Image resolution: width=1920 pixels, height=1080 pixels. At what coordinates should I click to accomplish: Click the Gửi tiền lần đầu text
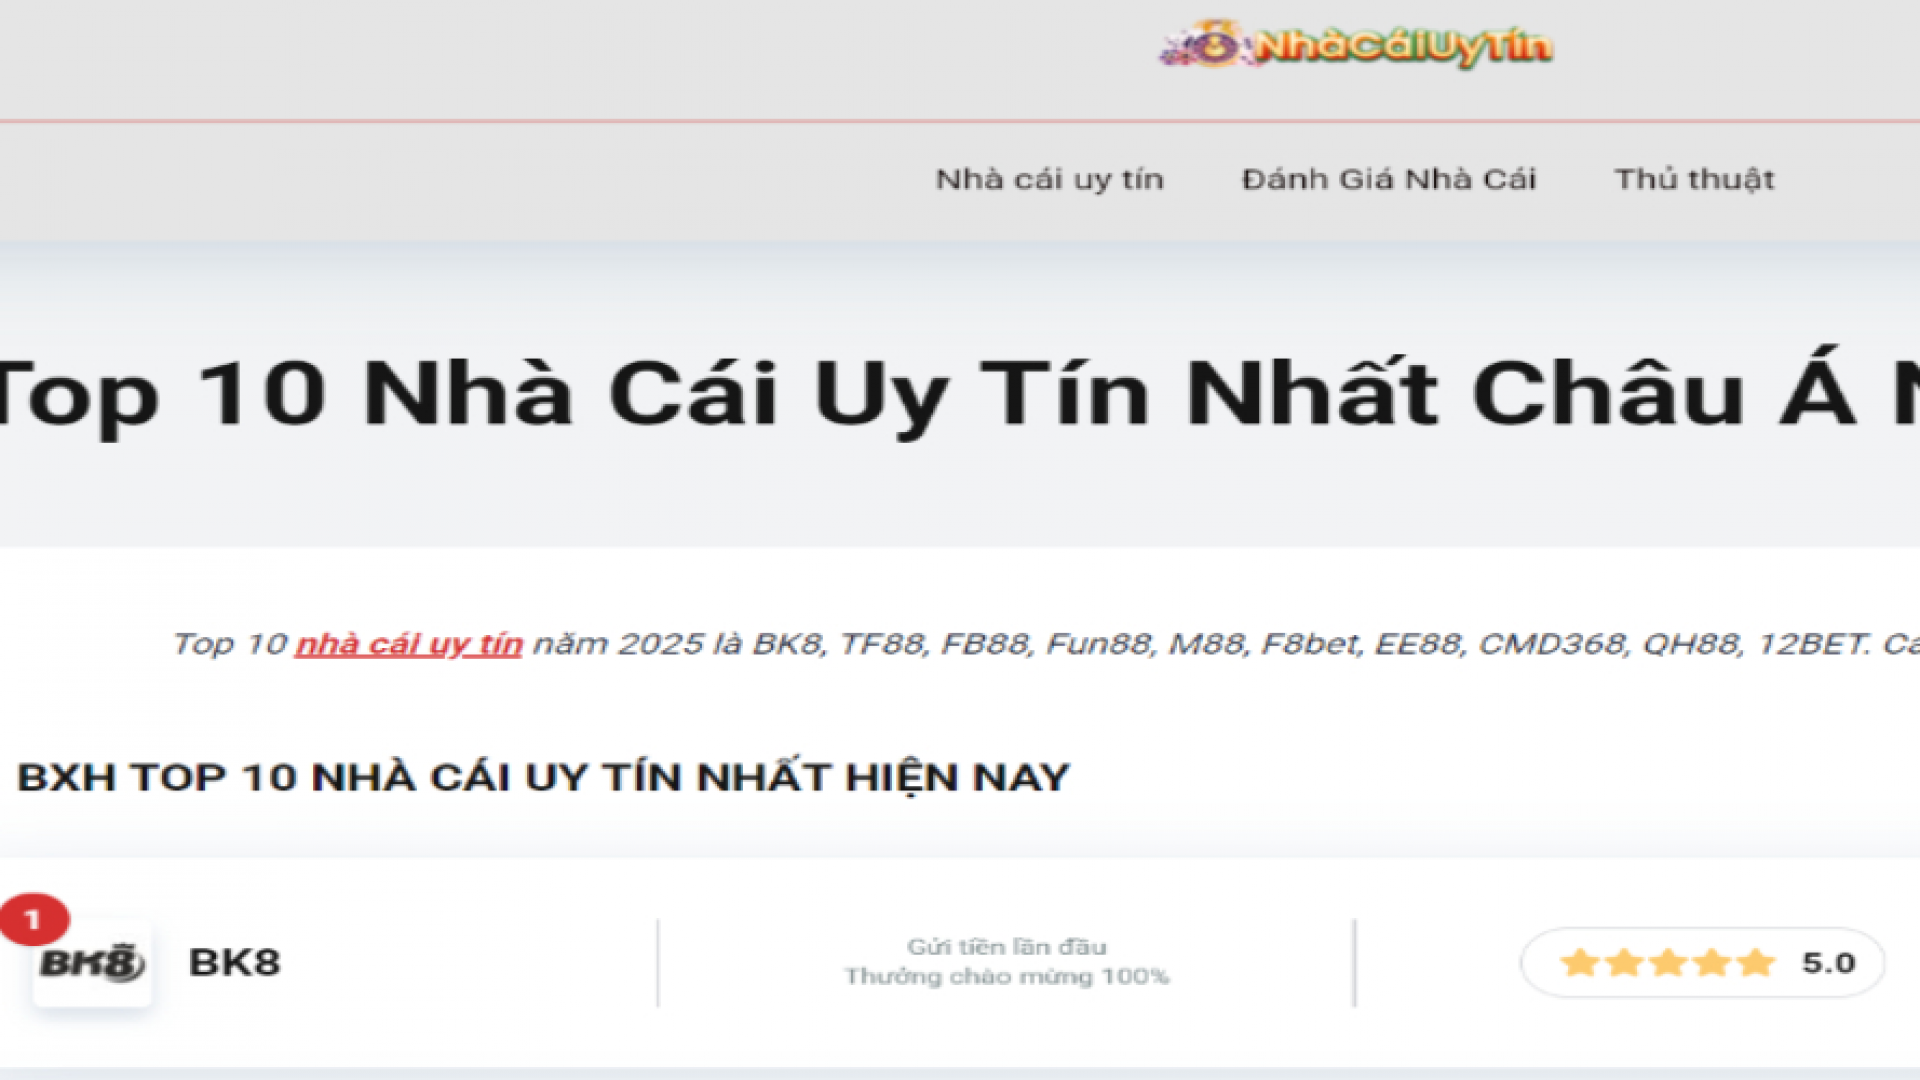tap(1007, 946)
